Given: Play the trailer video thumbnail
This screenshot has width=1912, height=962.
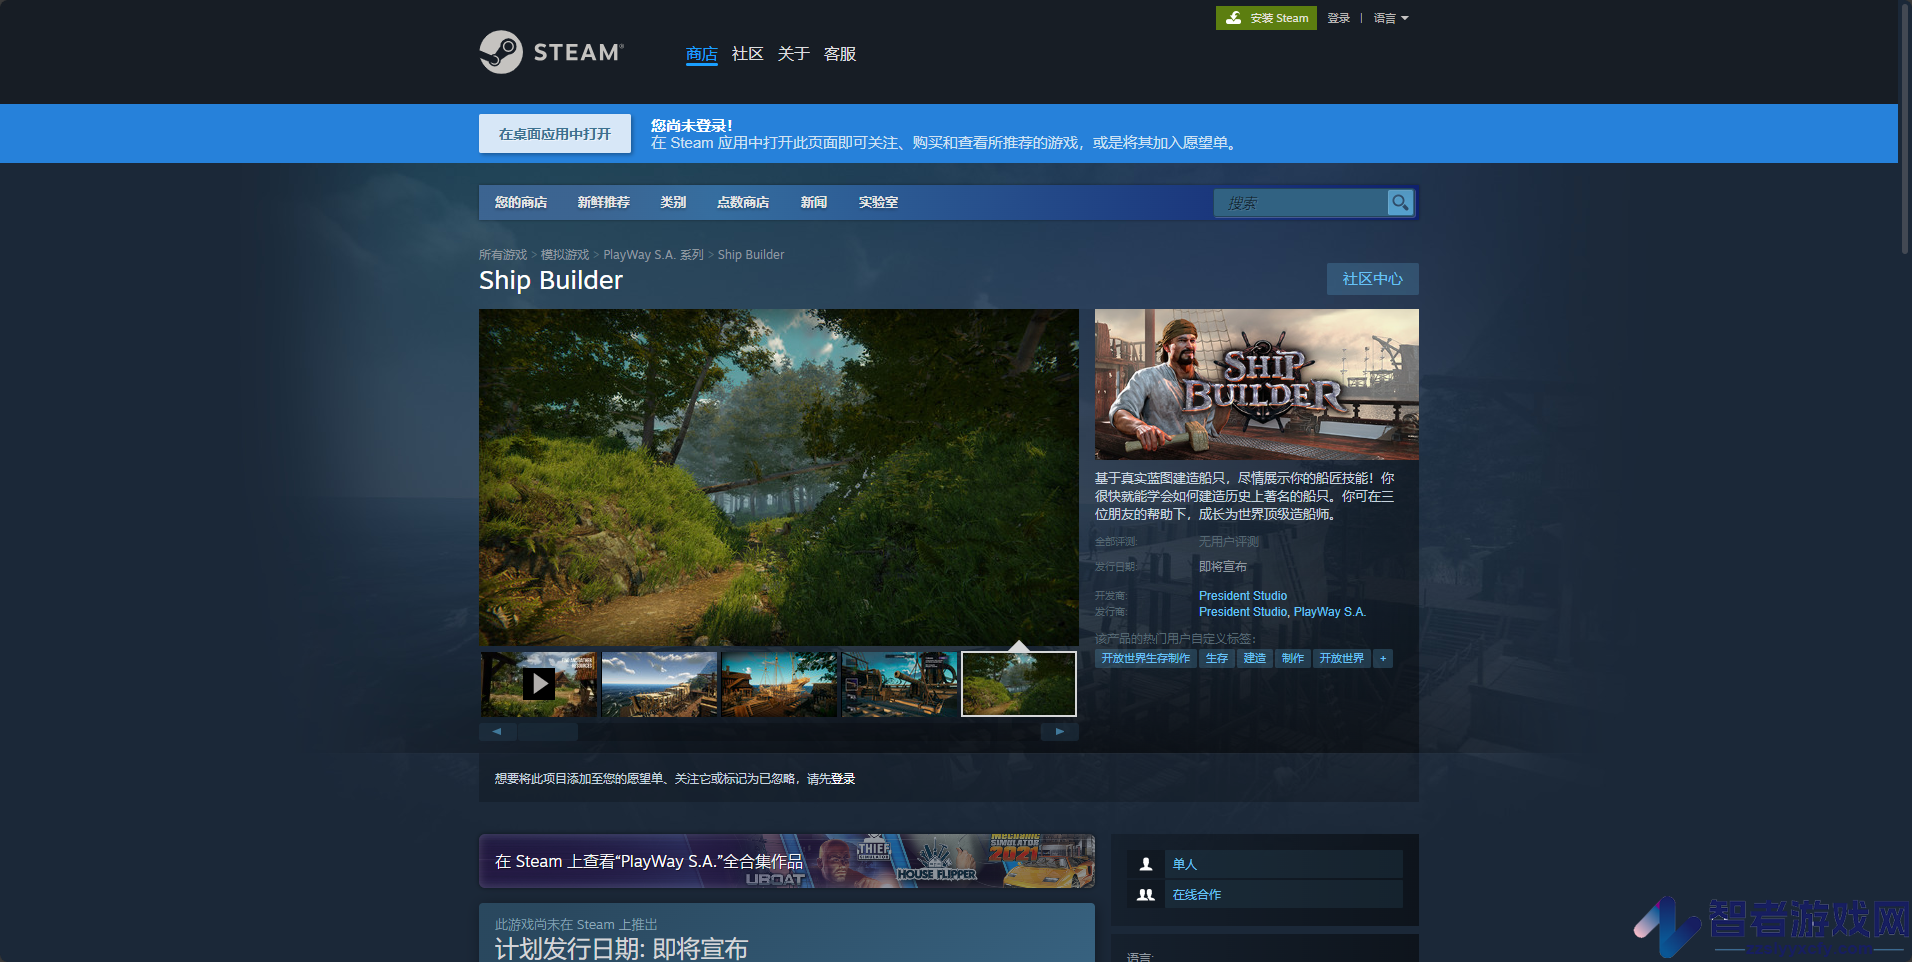Looking at the screenshot, I should (539, 684).
